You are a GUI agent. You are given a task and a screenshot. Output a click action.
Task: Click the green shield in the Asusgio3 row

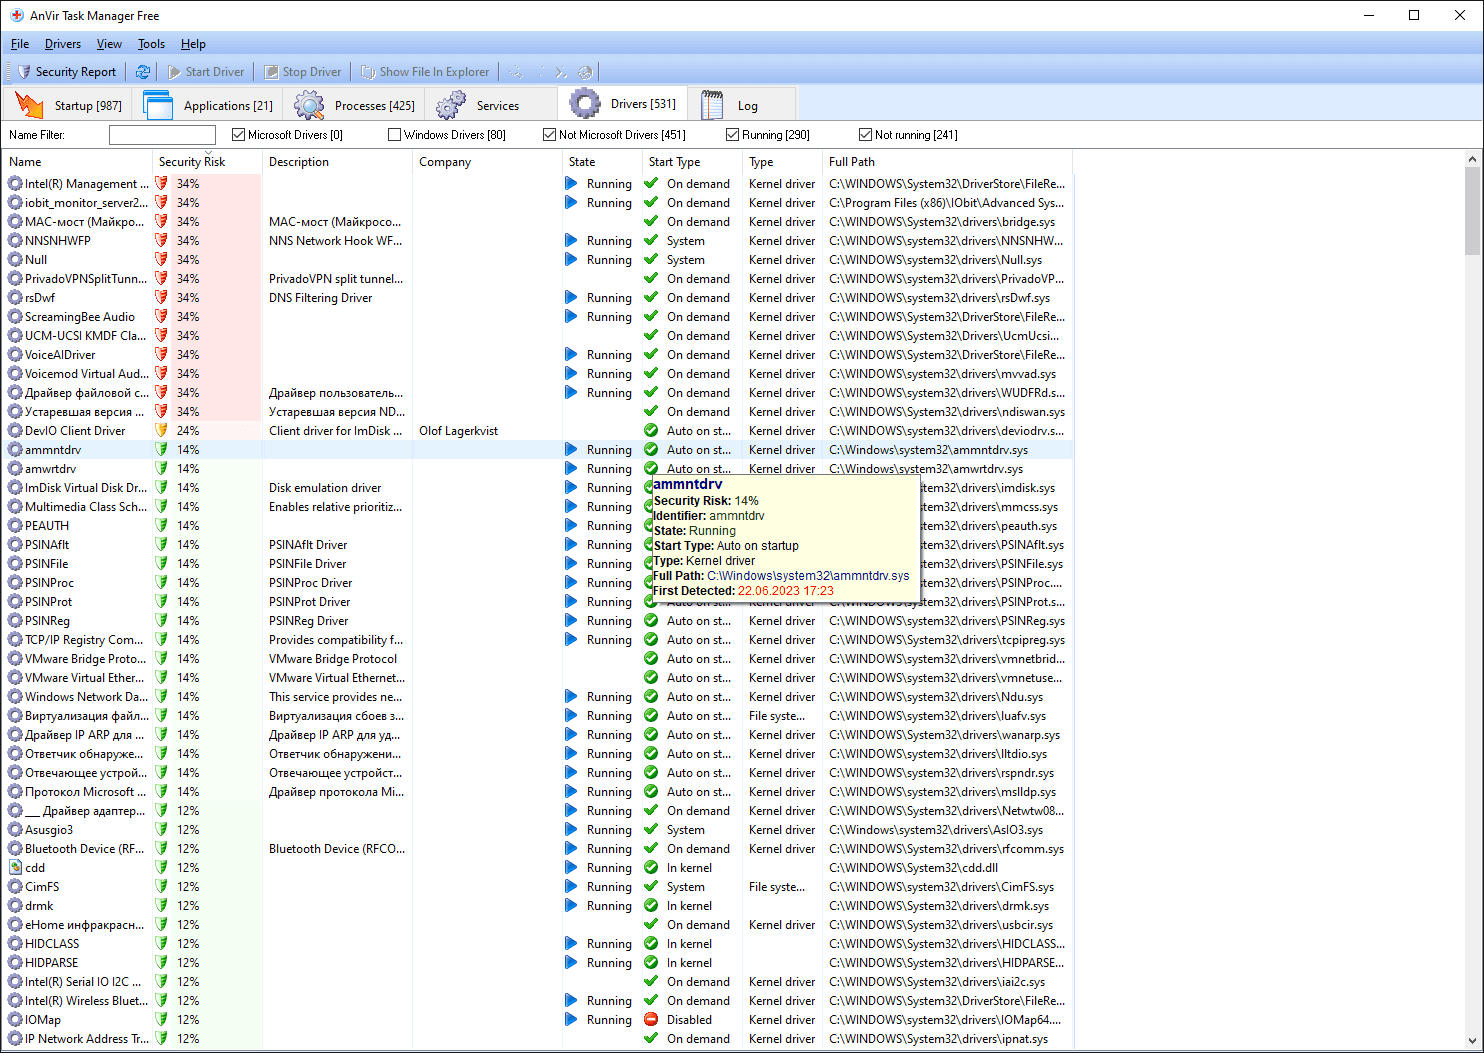[161, 830]
